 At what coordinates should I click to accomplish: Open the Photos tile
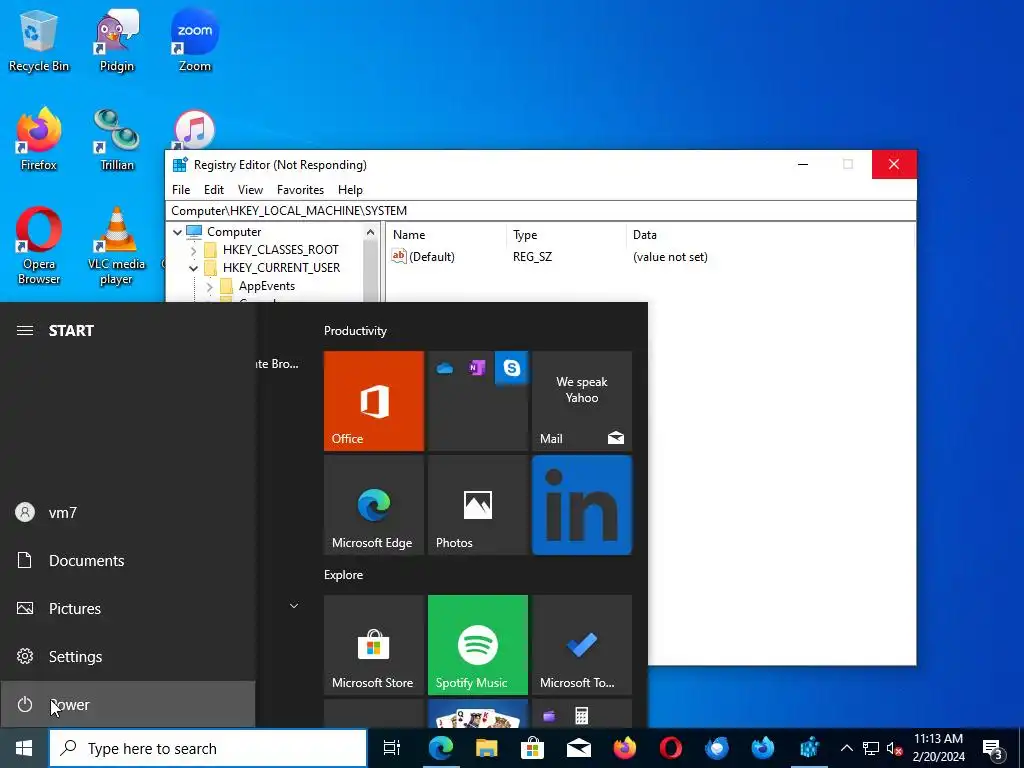click(x=477, y=505)
